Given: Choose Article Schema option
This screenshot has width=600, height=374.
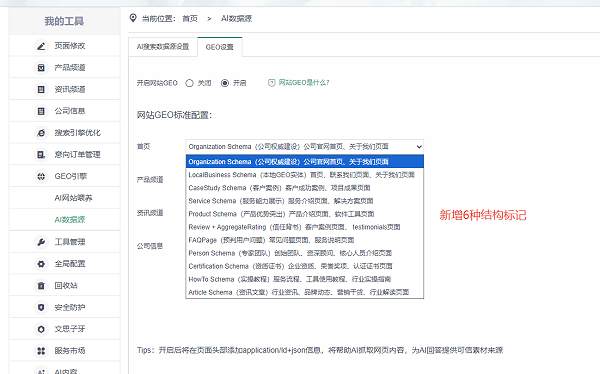Looking at the screenshot, I should 305,292.
